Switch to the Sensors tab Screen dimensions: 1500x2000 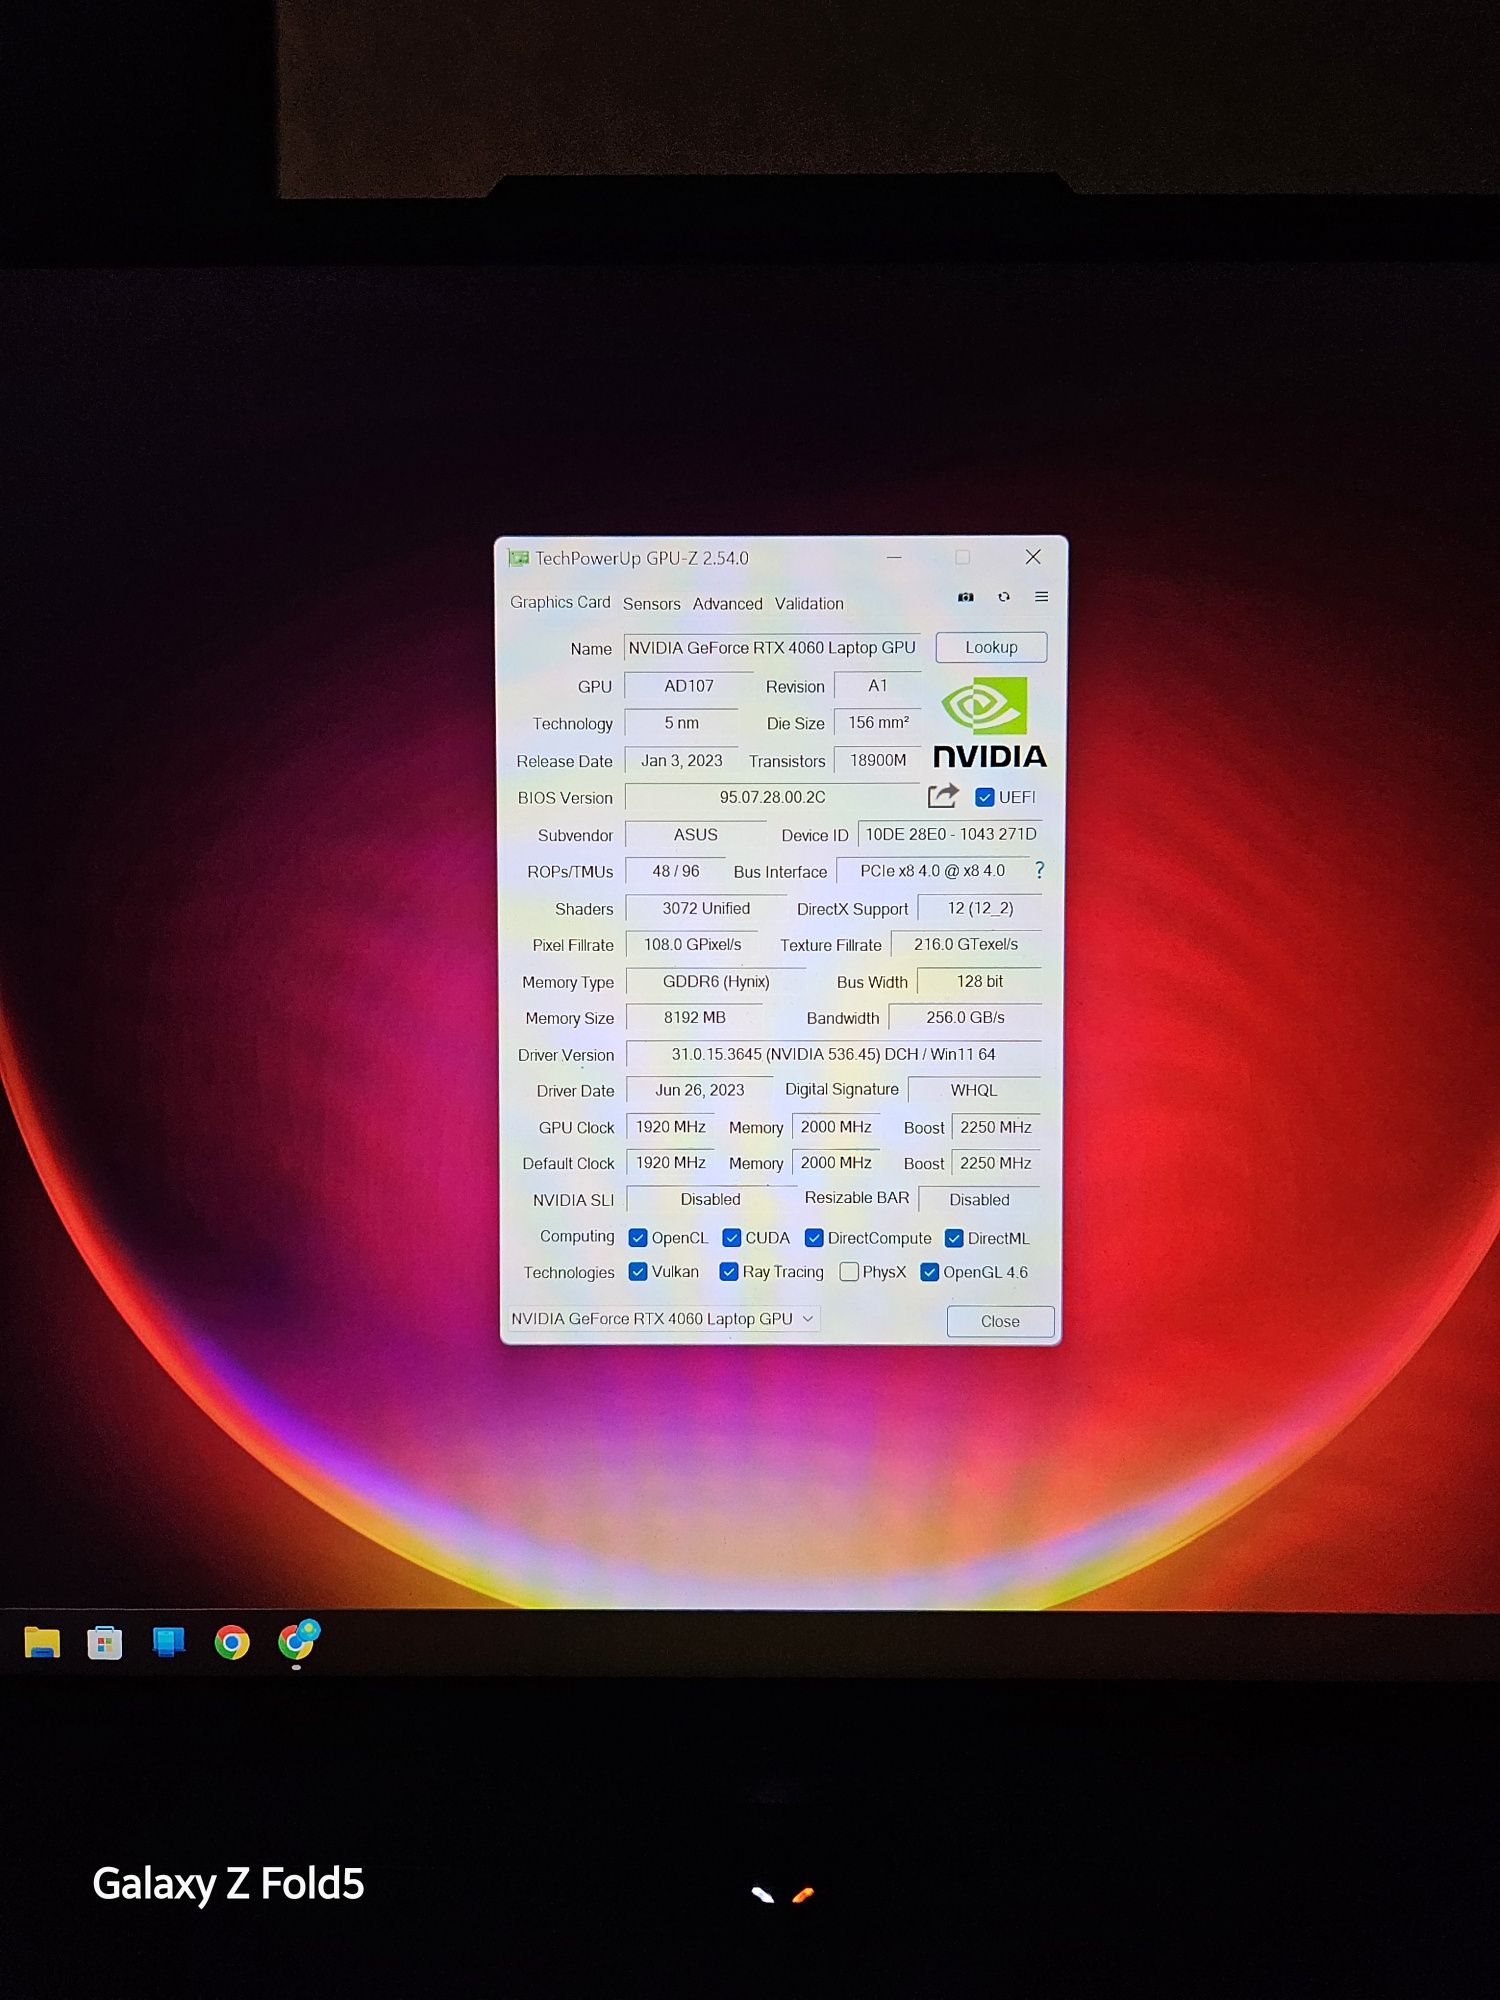pos(652,604)
